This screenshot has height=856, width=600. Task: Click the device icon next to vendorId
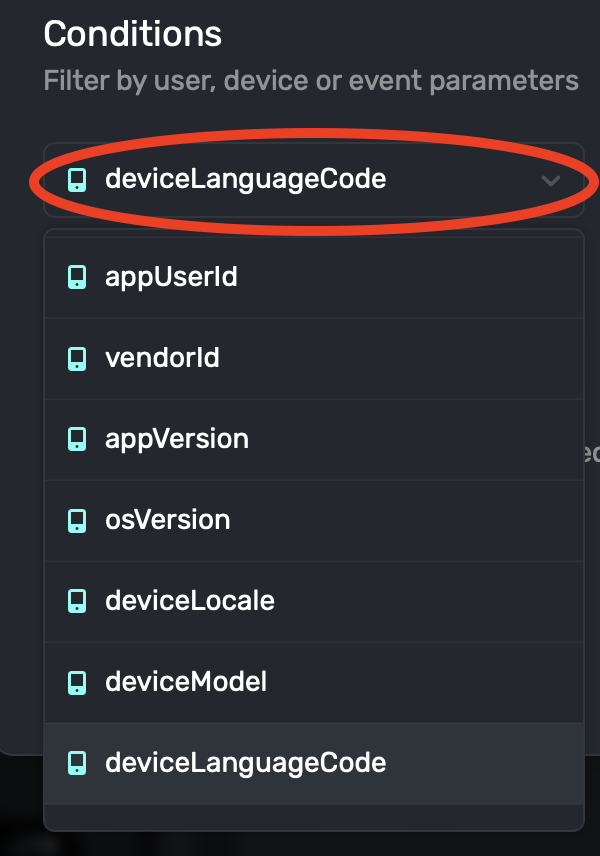(x=76, y=358)
